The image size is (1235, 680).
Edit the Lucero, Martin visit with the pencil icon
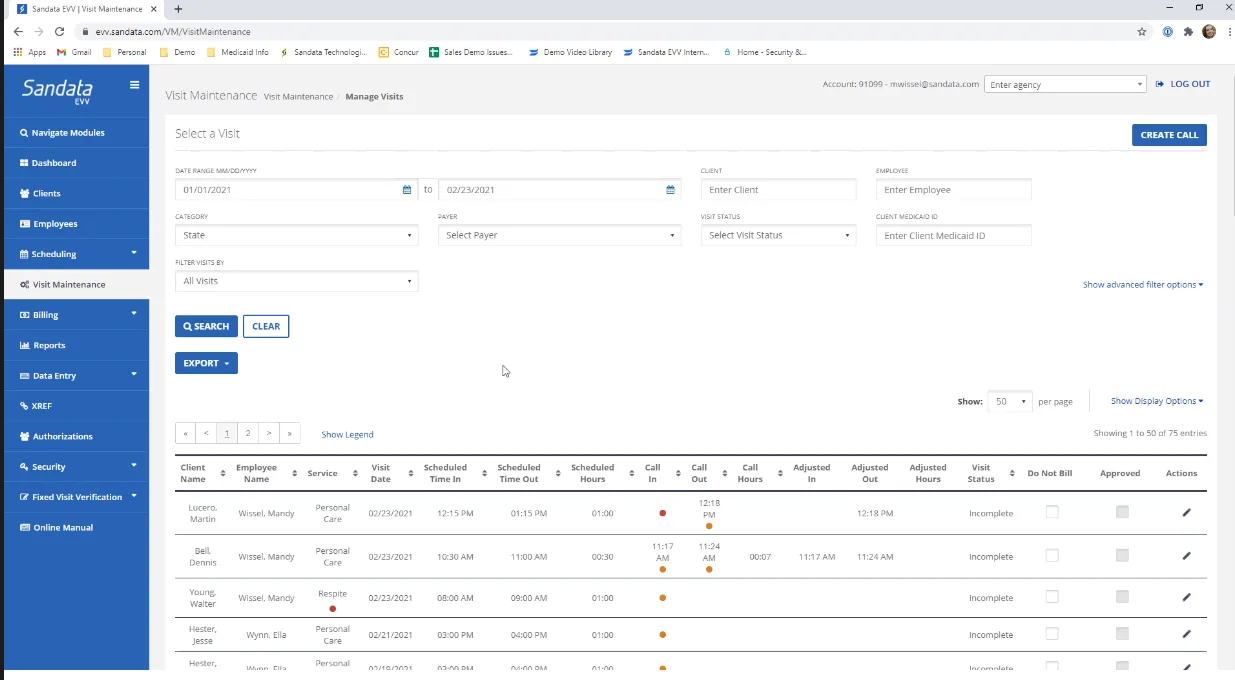(1186, 512)
